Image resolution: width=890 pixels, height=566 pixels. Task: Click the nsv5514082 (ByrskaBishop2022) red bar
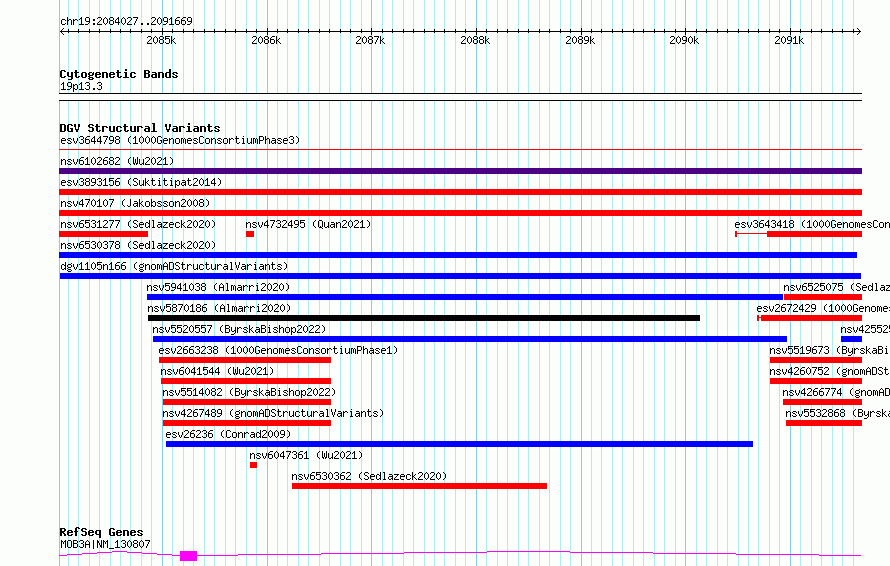(247, 402)
